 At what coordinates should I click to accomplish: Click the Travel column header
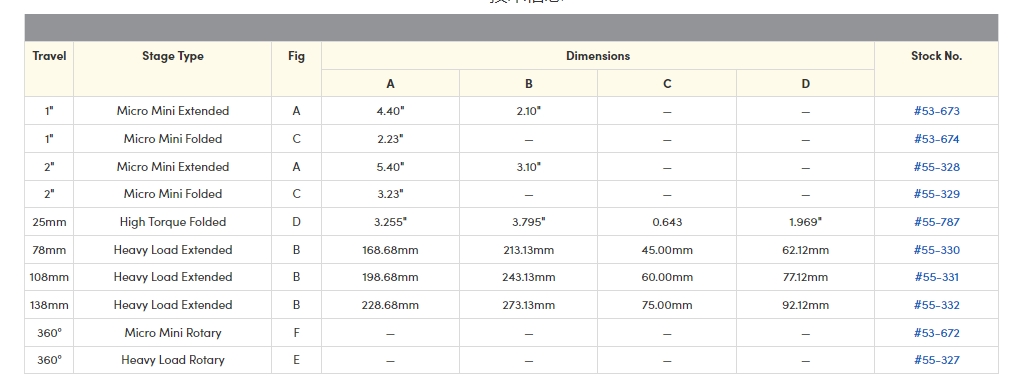coord(49,69)
